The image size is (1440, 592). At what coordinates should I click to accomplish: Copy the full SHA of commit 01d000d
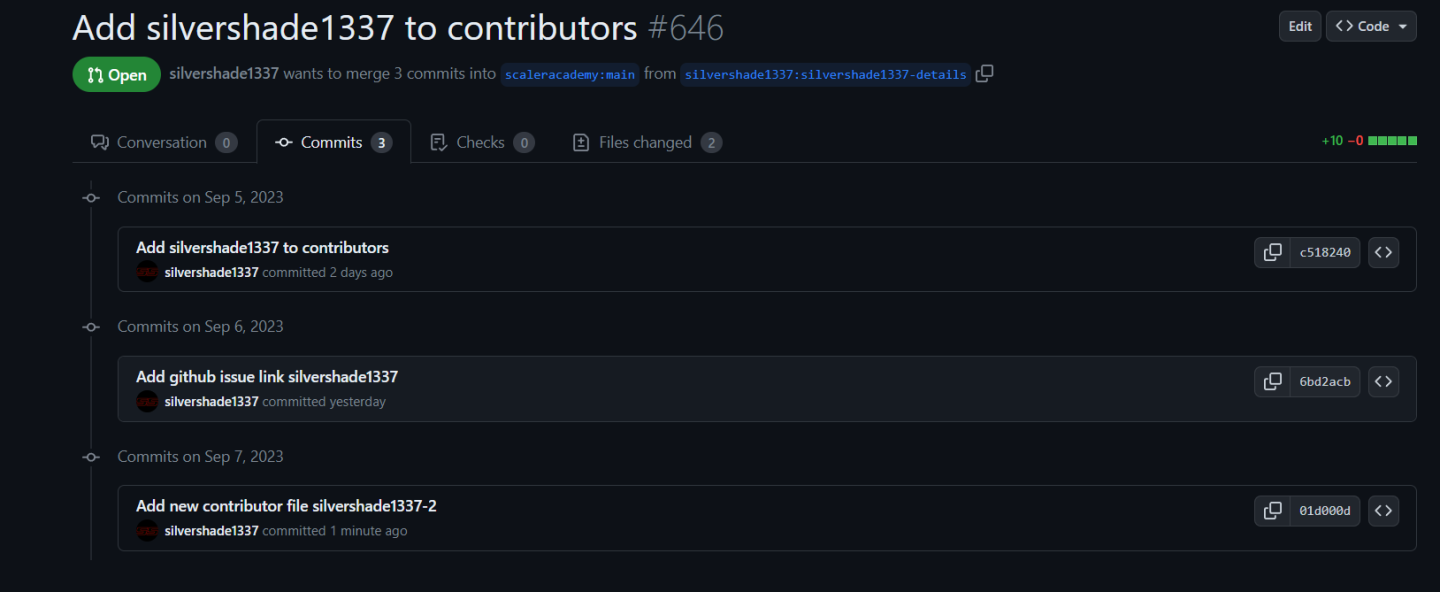pyautogui.click(x=1273, y=510)
